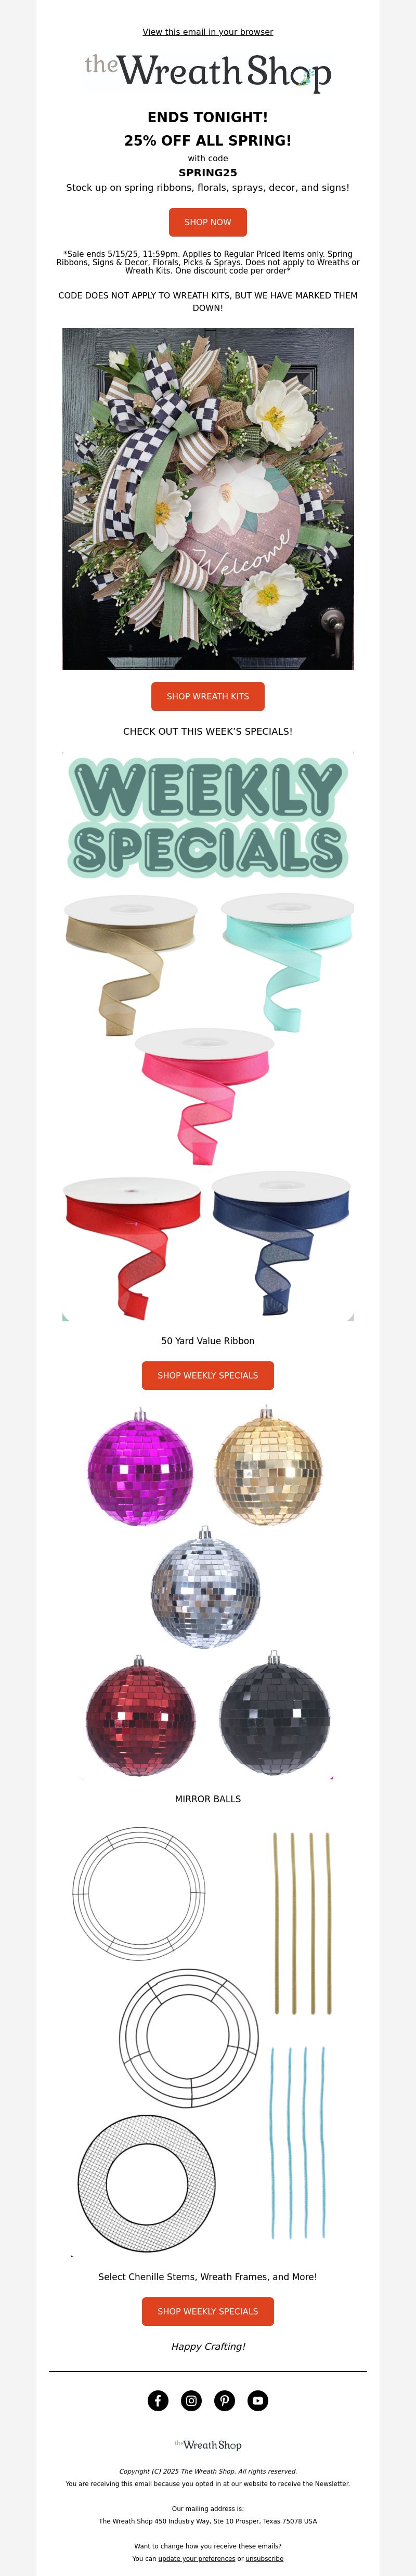
Task: Click the SHOP NOW button
Action: pyautogui.click(x=208, y=222)
